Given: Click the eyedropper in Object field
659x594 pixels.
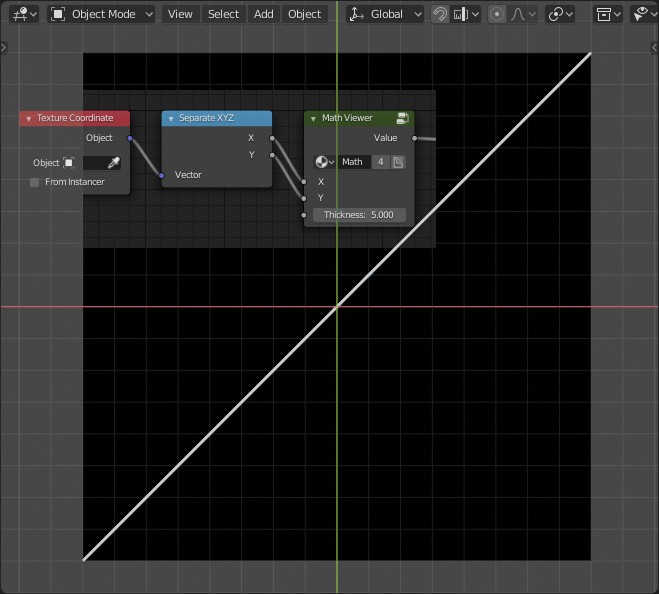Looking at the screenshot, I should point(114,162).
